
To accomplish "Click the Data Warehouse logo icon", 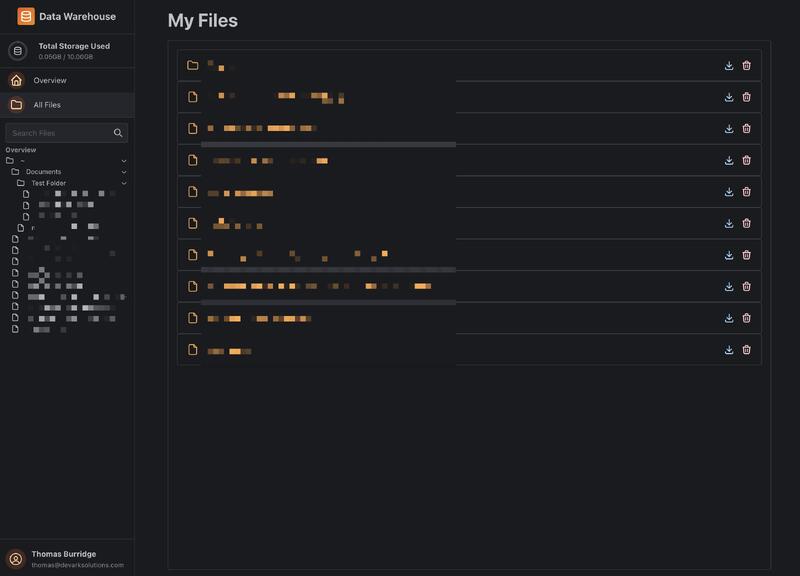I will (x=26, y=16).
